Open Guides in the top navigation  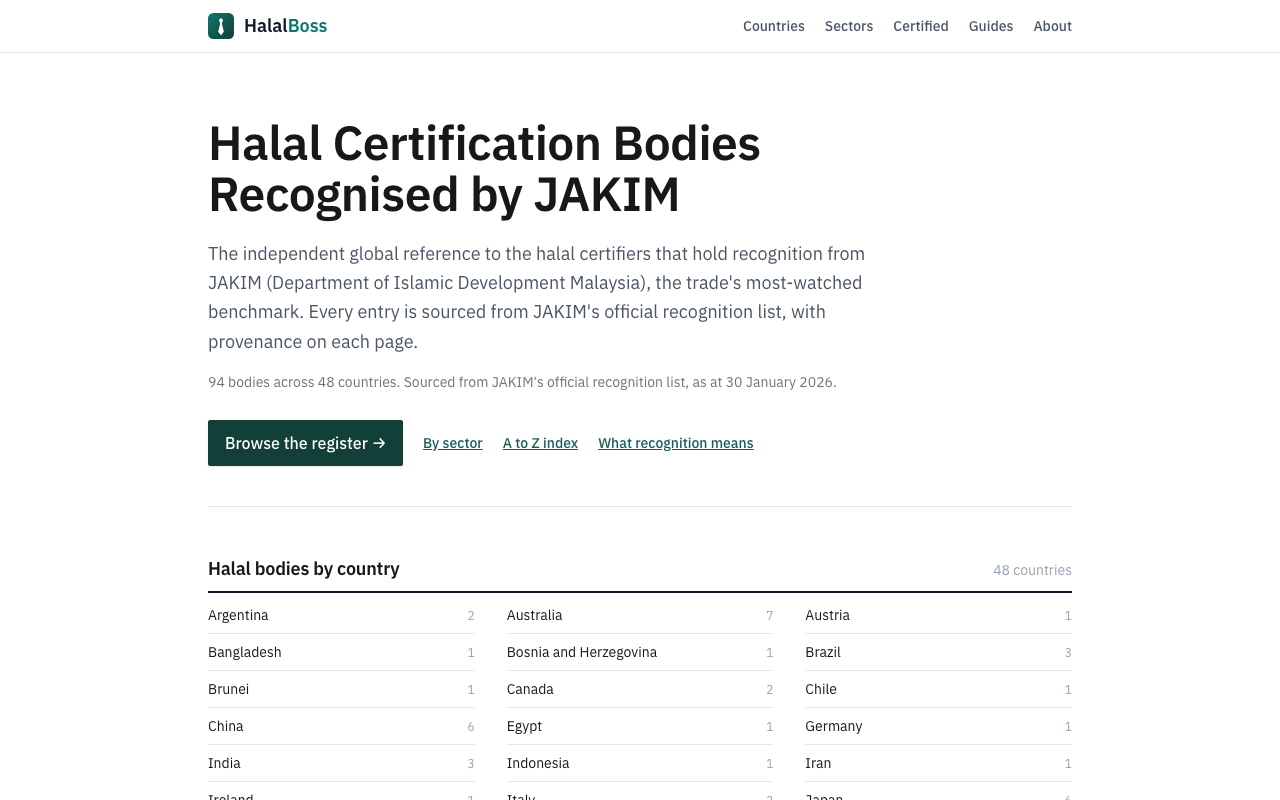(991, 26)
